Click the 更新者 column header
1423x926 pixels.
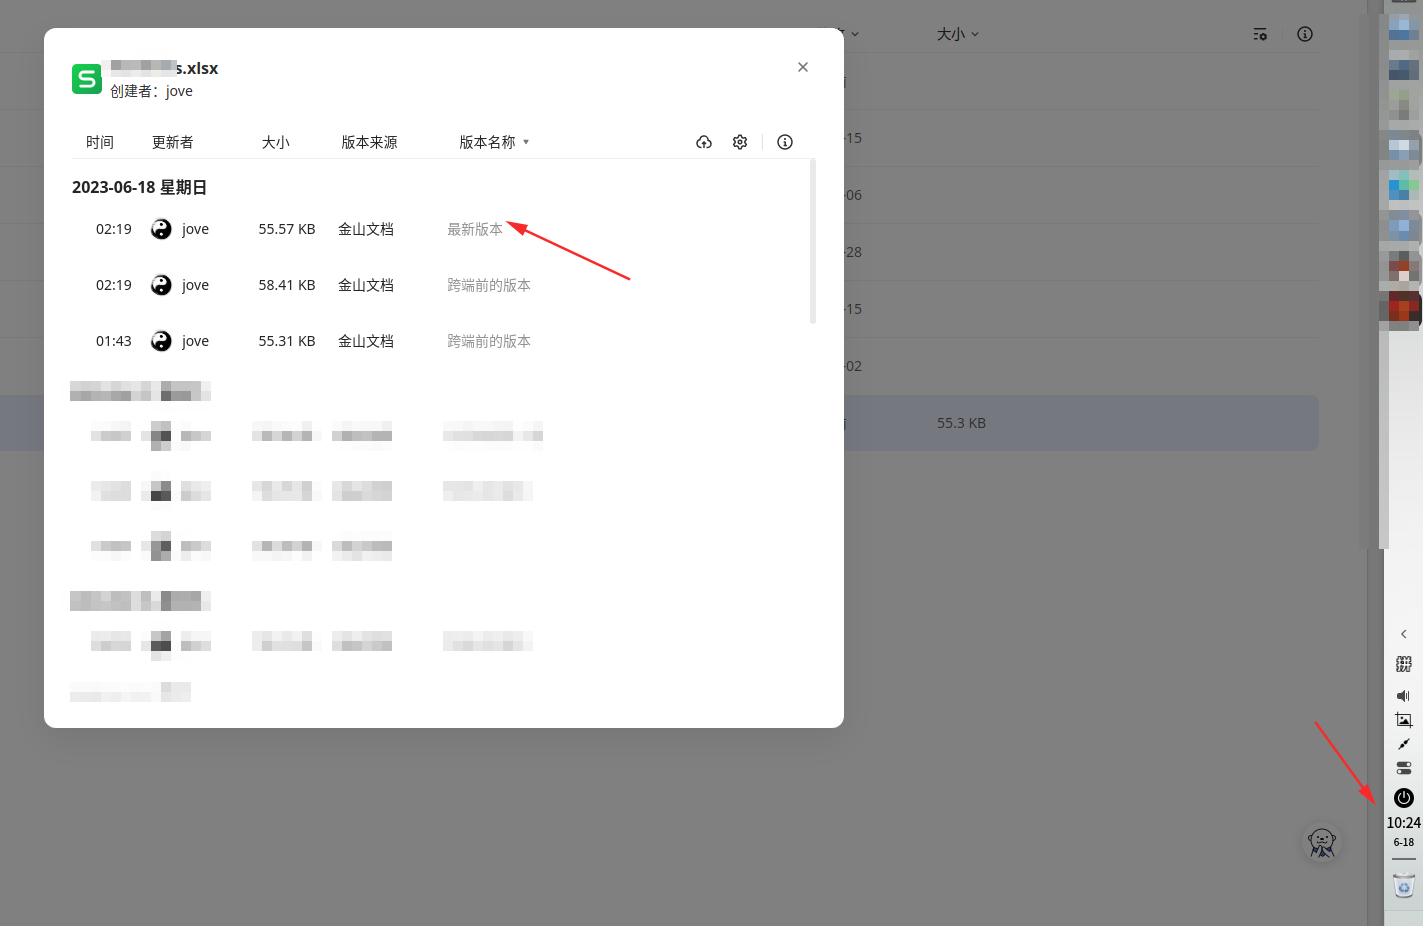coord(173,142)
